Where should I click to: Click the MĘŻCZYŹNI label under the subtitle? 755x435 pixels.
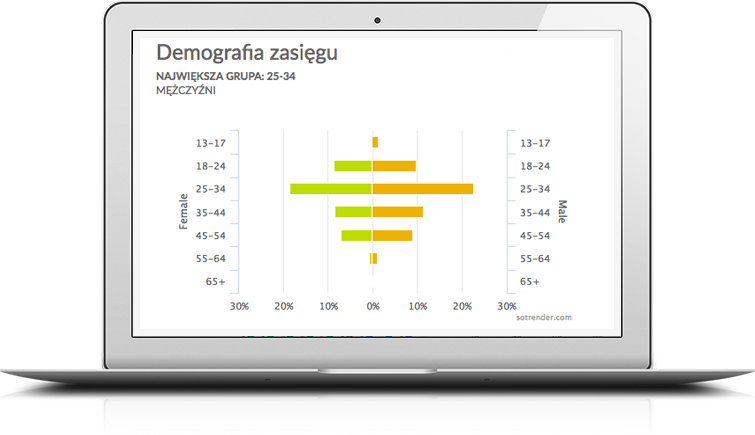186,90
